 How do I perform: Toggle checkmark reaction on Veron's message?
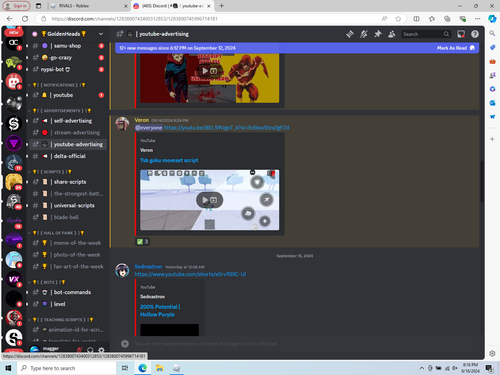pyautogui.click(x=142, y=242)
